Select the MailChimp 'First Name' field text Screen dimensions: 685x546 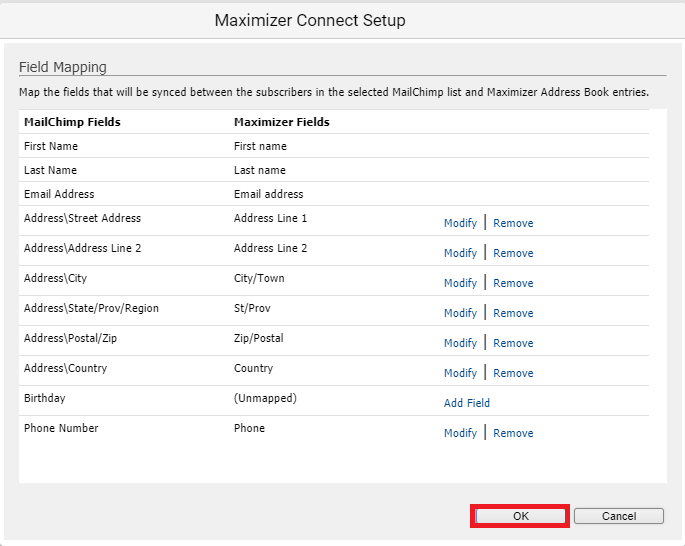51,146
